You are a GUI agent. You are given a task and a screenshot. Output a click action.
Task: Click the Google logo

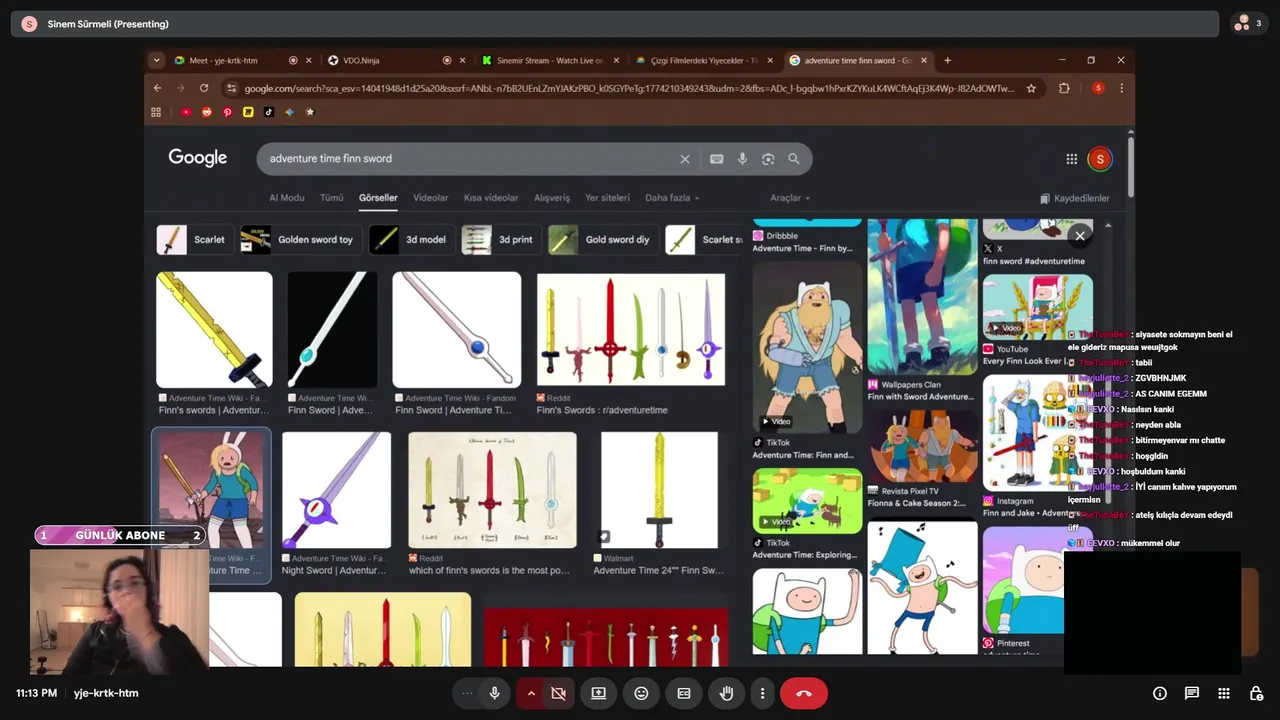(x=197, y=158)
